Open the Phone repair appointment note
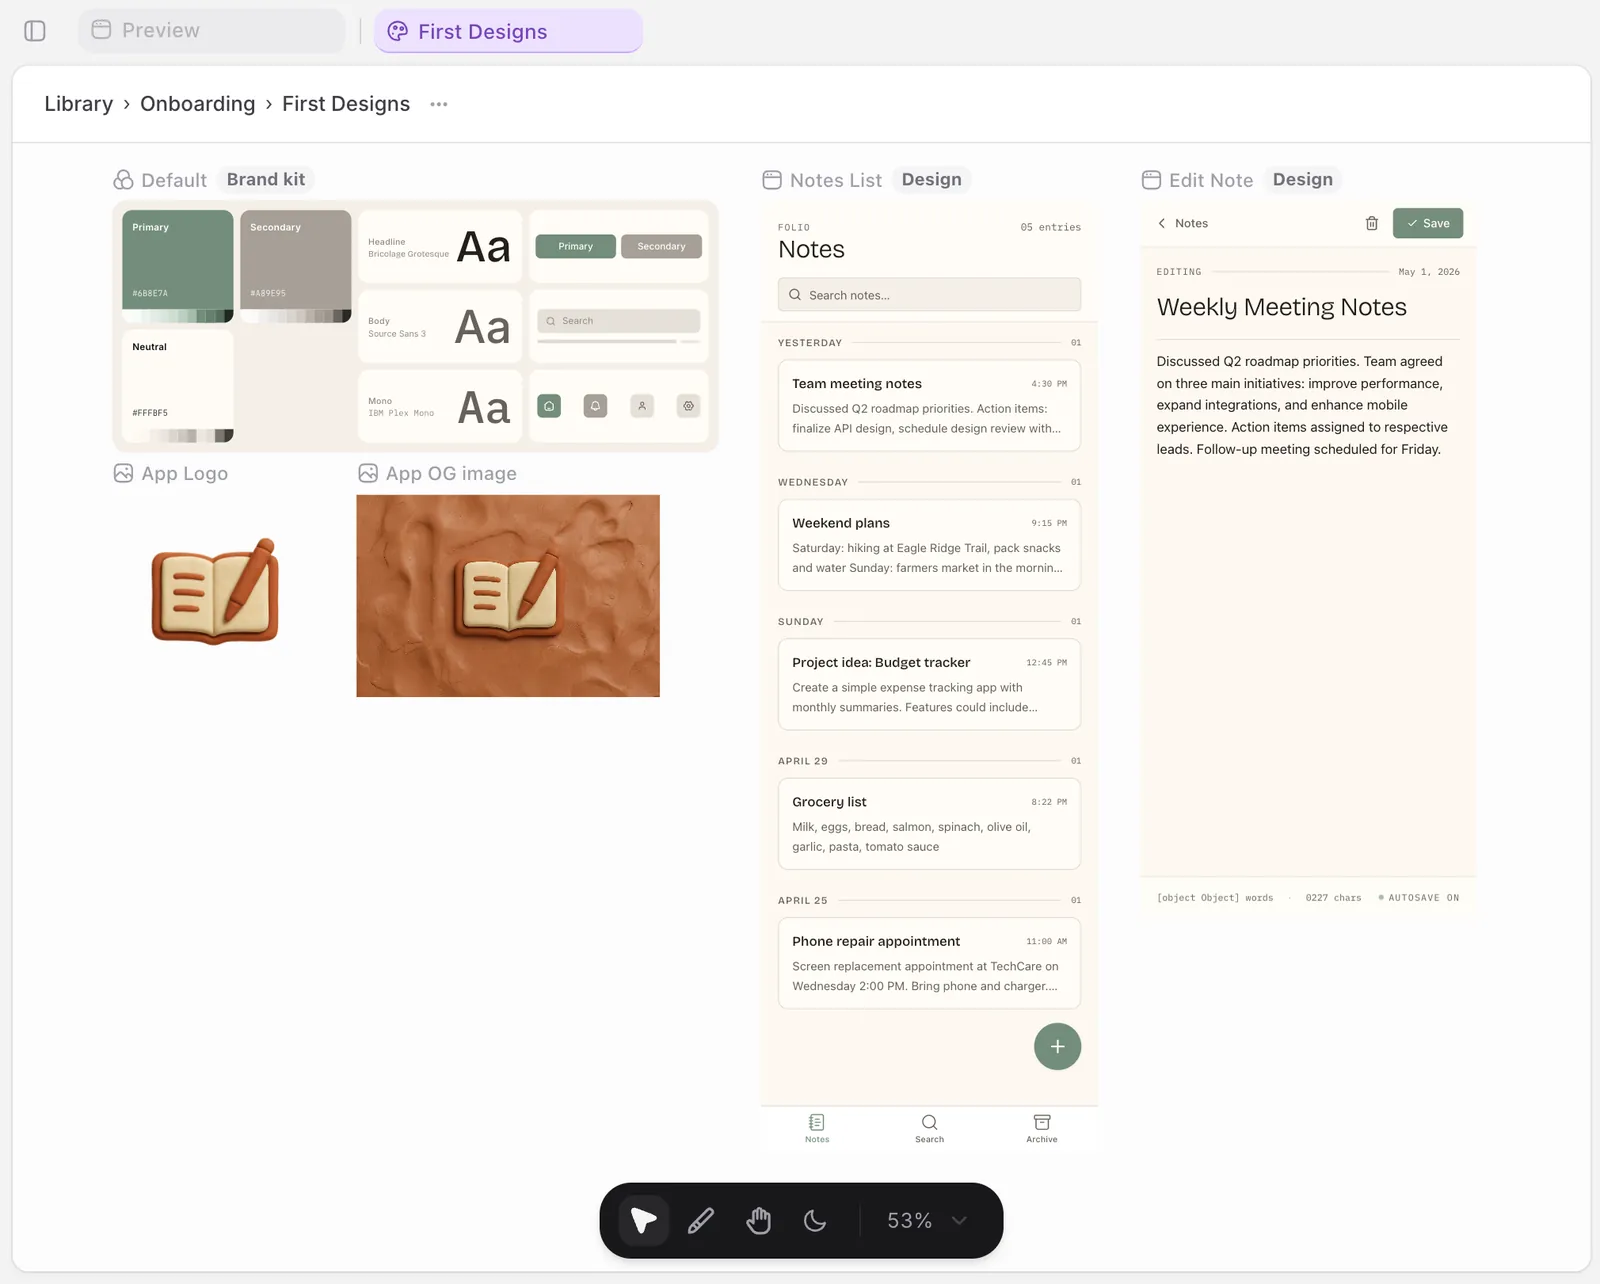The height and width of the screenshot is (1284, 1600). [x=930, y=963]
